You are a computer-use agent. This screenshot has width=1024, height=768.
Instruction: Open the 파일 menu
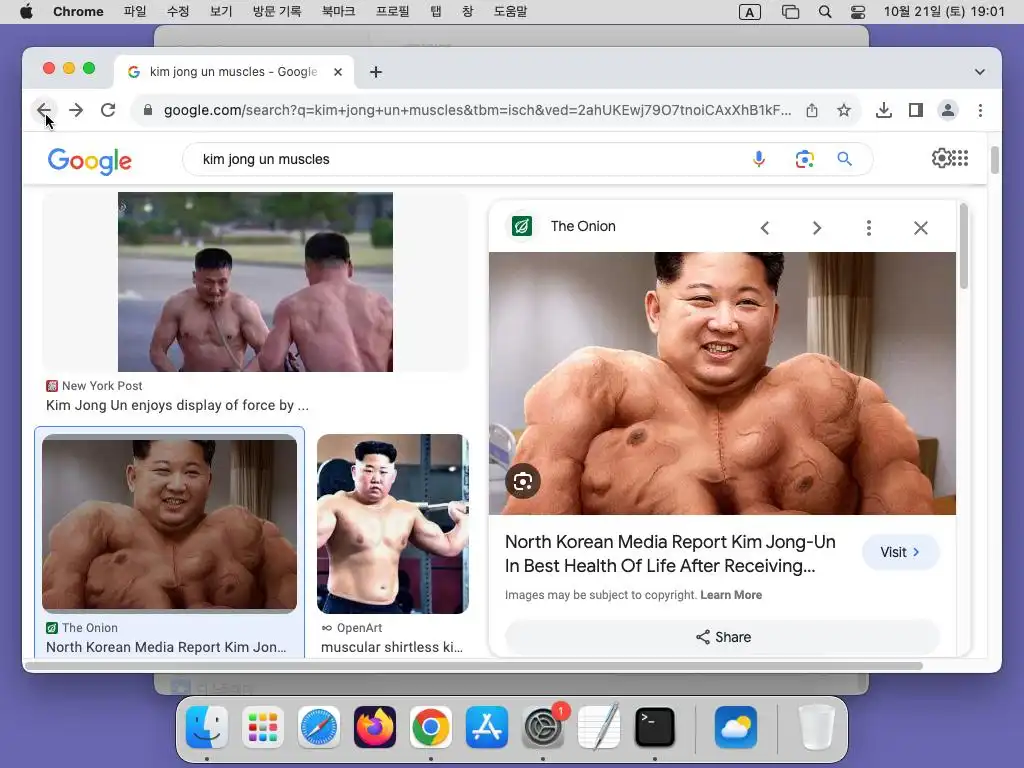[135, 11]
